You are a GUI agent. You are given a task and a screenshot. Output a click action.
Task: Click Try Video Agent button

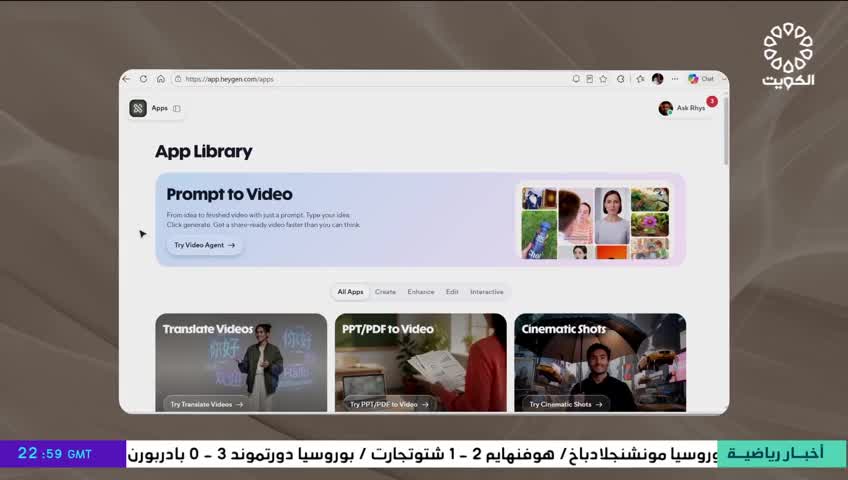pyautogui.click(x=204, y=245)
